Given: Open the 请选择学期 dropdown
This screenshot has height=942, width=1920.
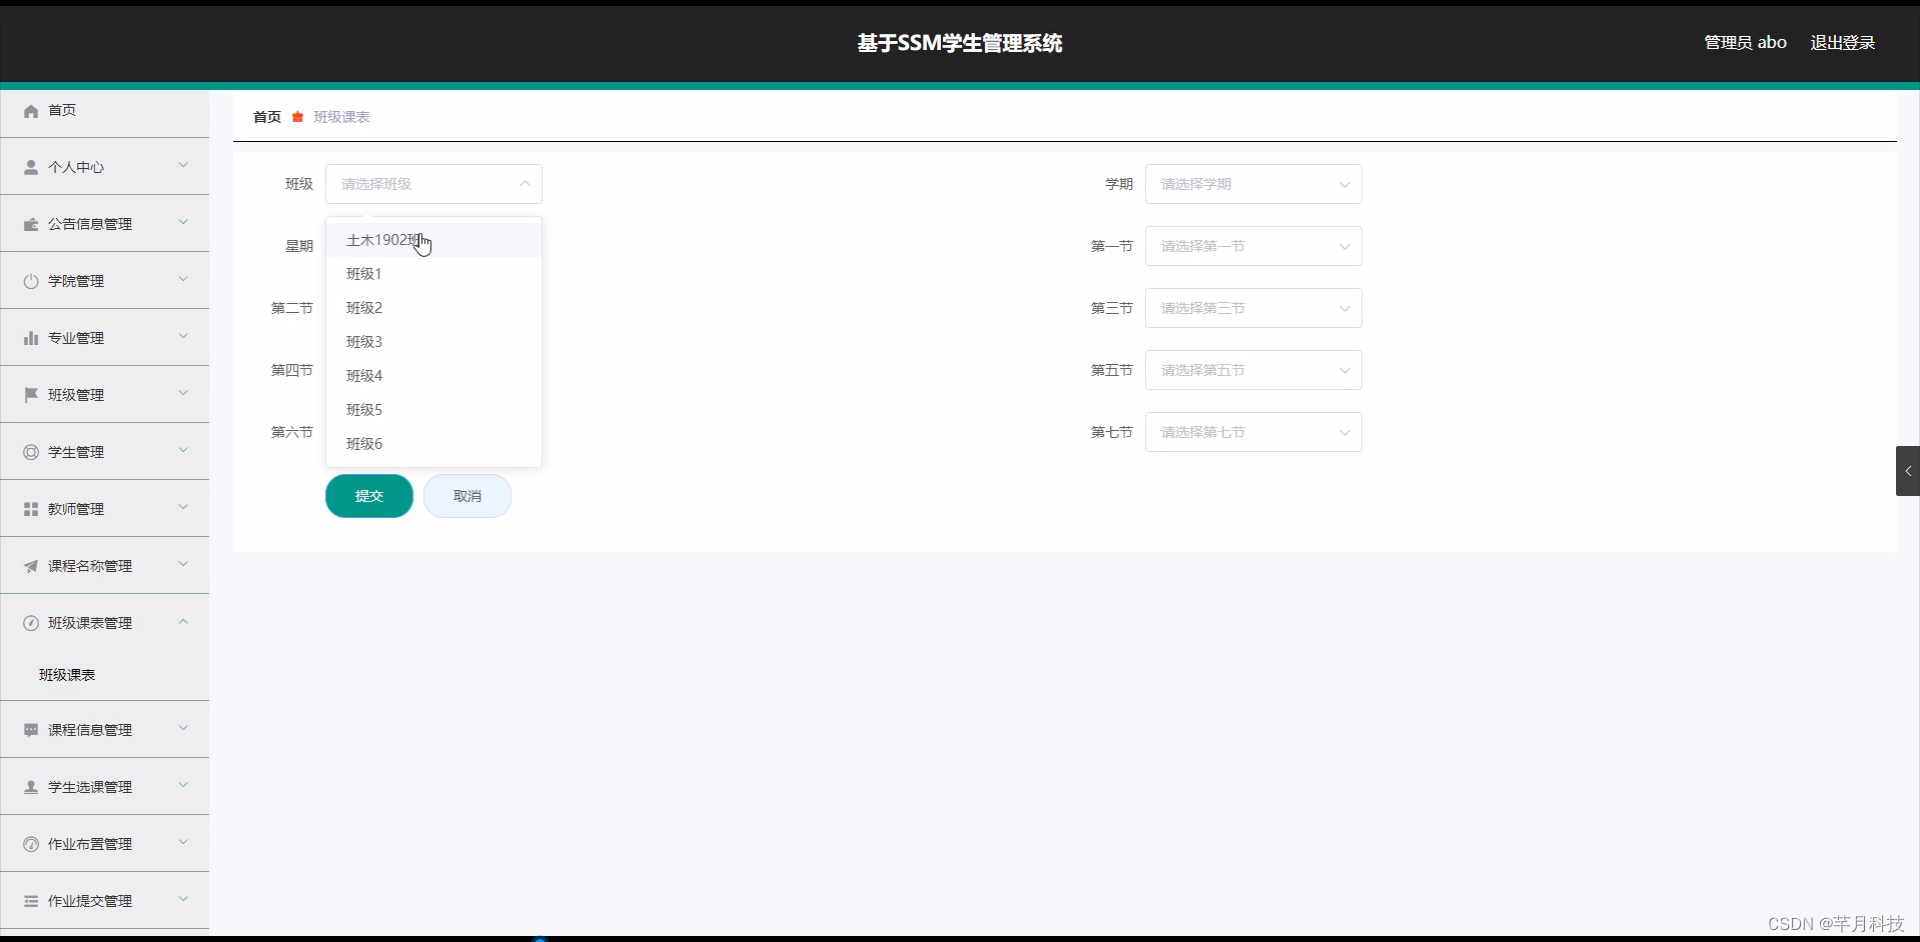Looking at the screenshot, I should 1253,184.
